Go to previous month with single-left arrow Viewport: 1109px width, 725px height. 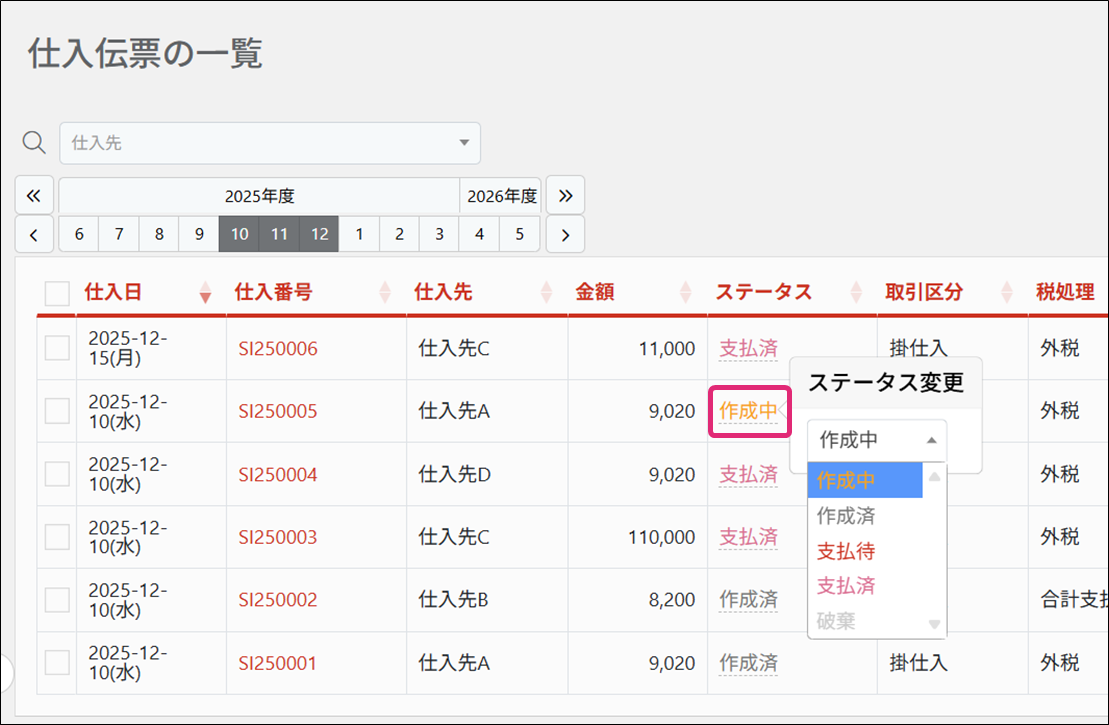tap(34, 235)
